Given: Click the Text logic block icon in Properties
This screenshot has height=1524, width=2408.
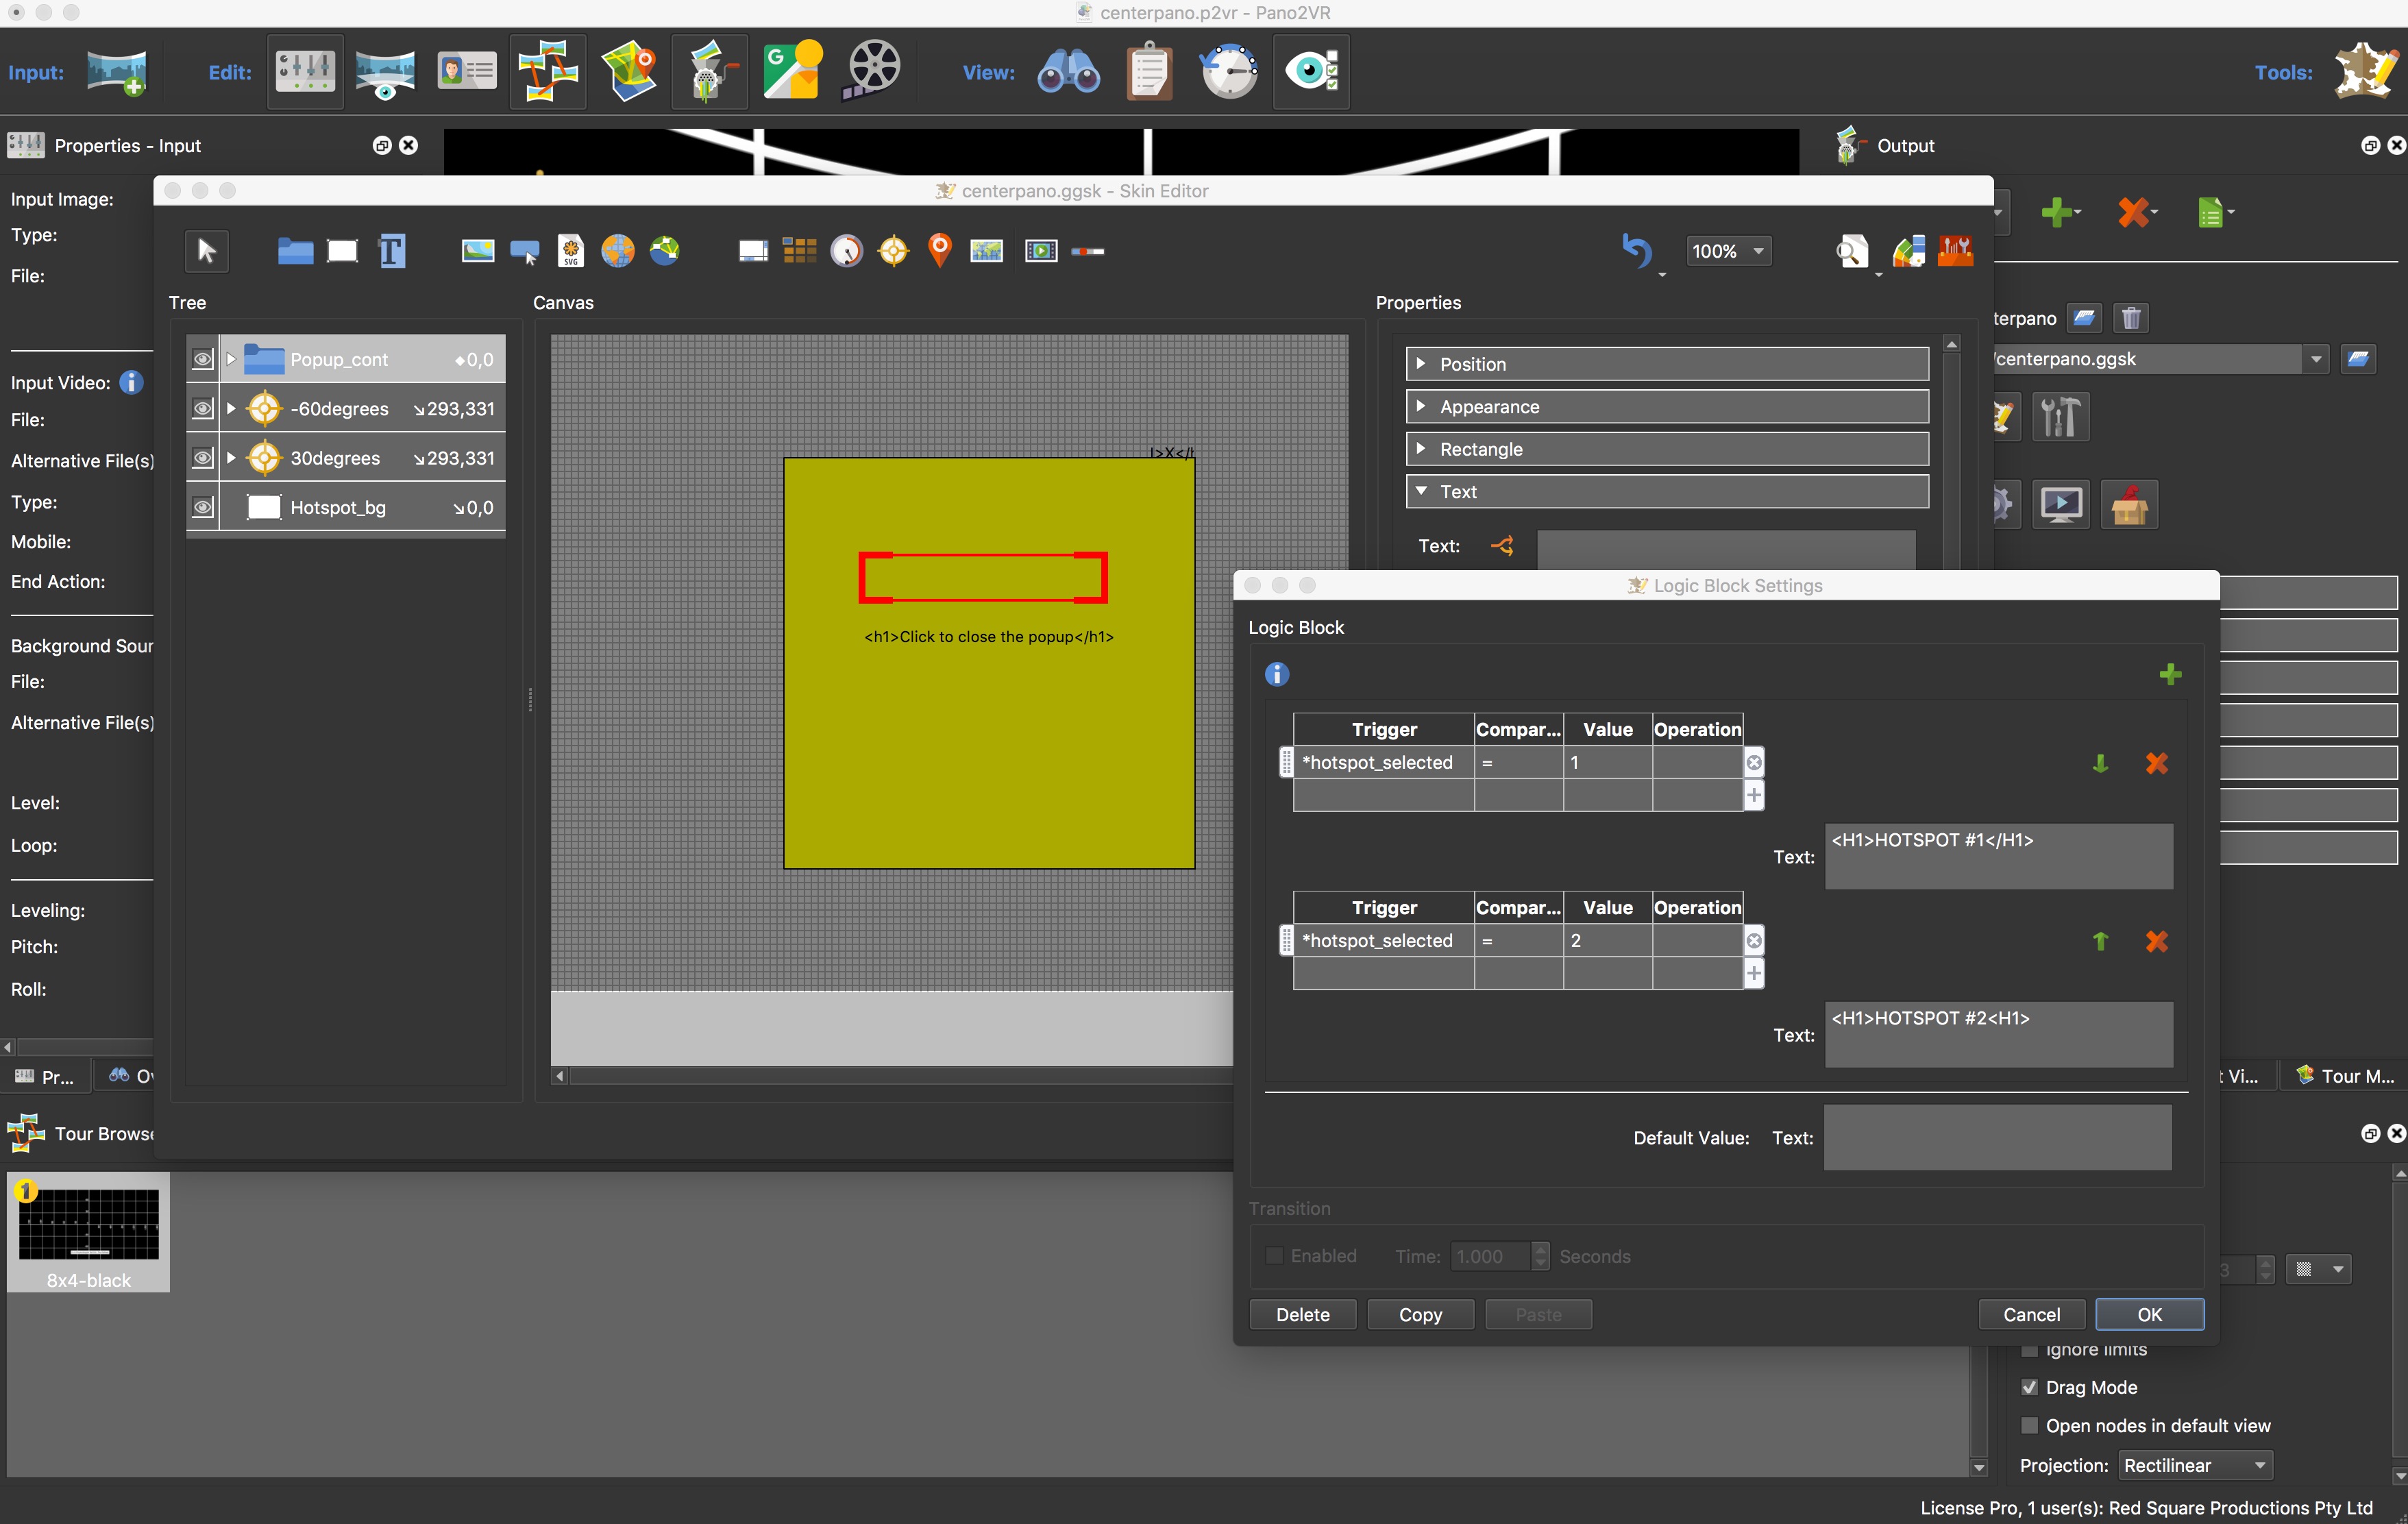Looking at the screenshot, I should click(x=1502, y=546).
